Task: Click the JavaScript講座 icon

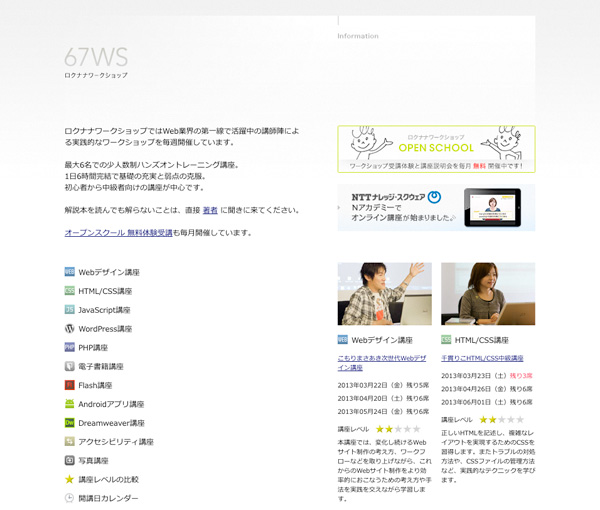Action: (70, 310)
